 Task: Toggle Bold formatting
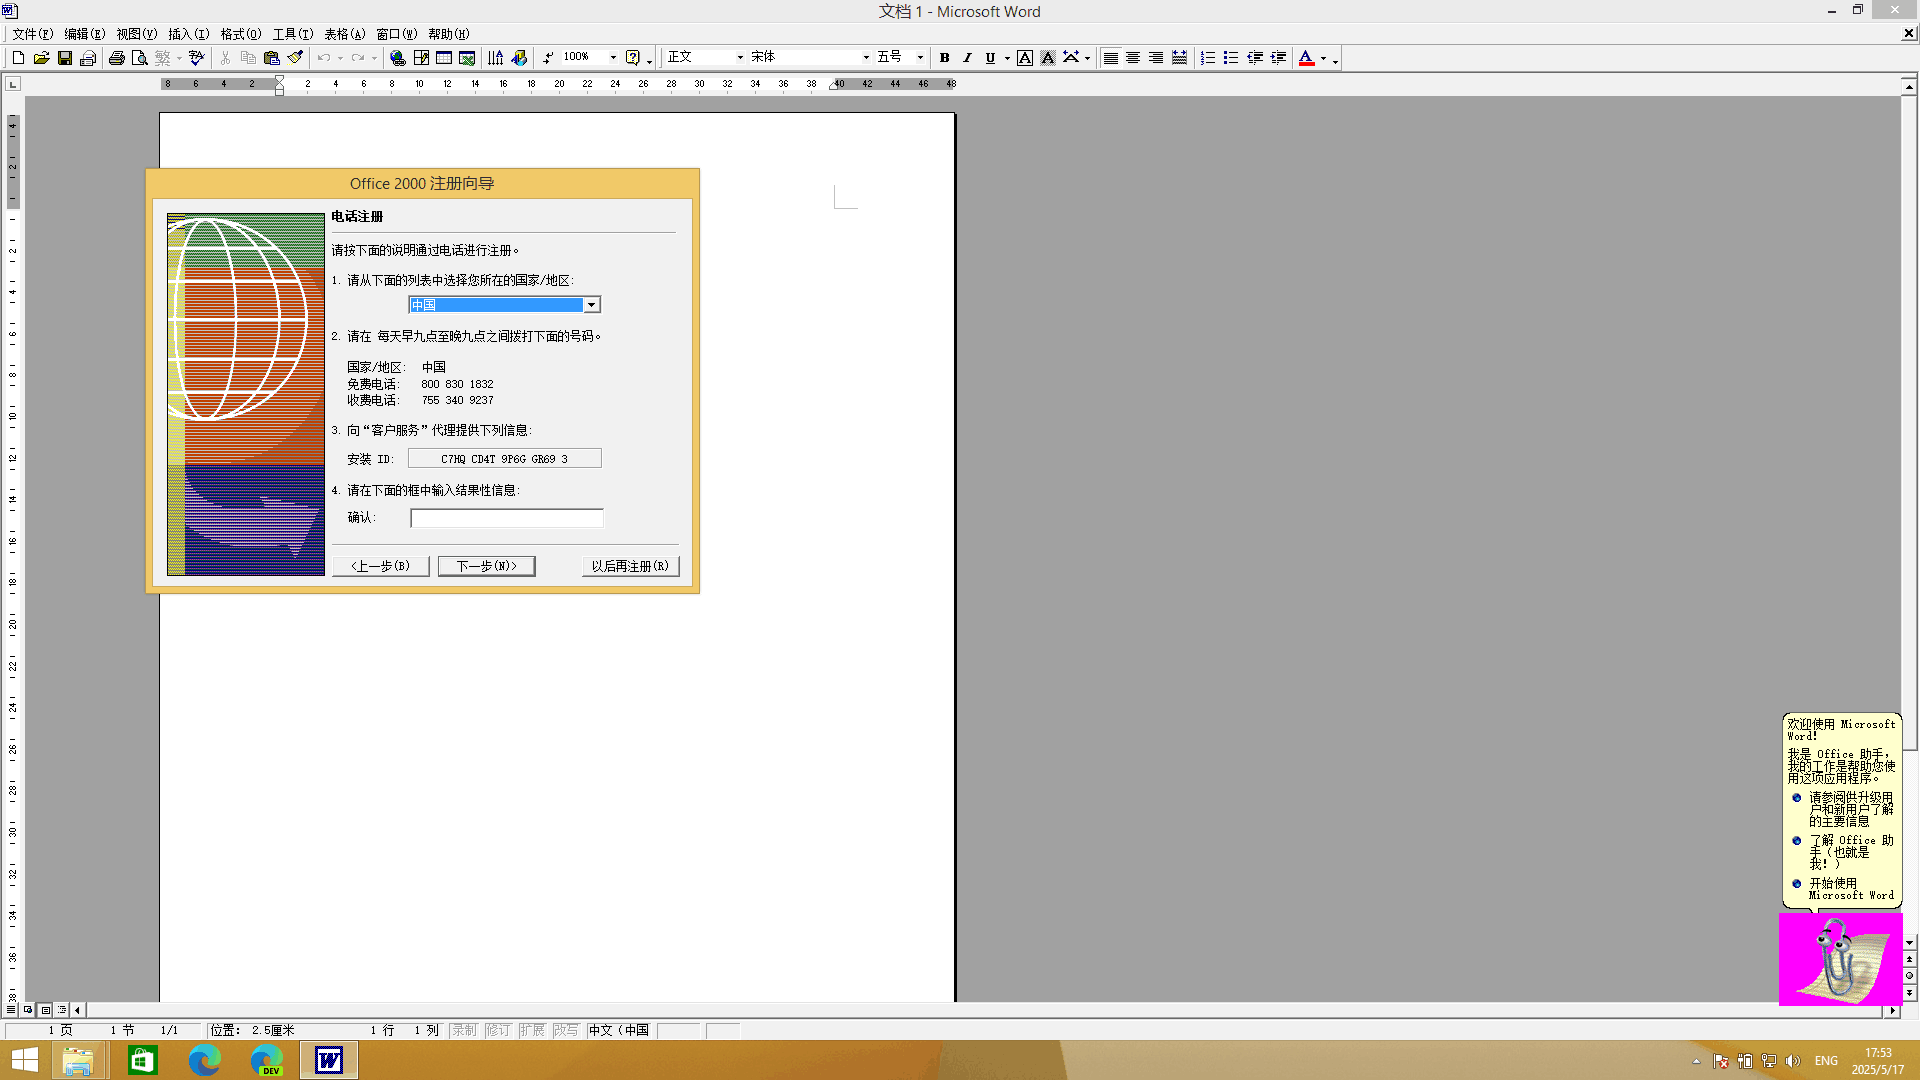[x=944, y=58]
